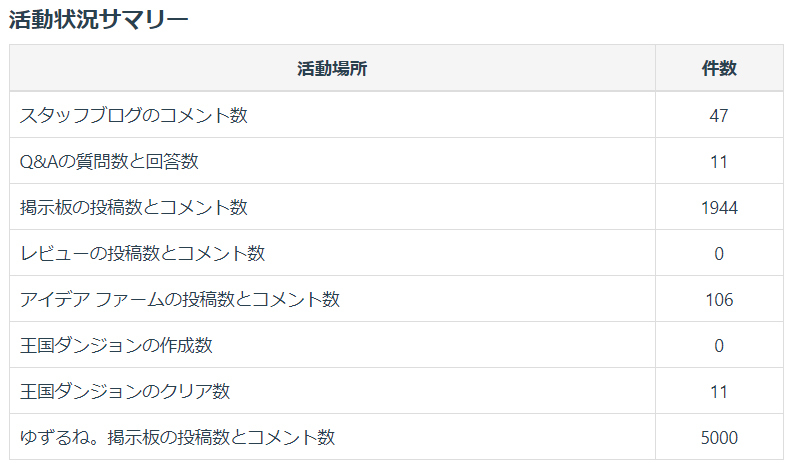Click the 活動場所 column header

(x=332, y=69)
